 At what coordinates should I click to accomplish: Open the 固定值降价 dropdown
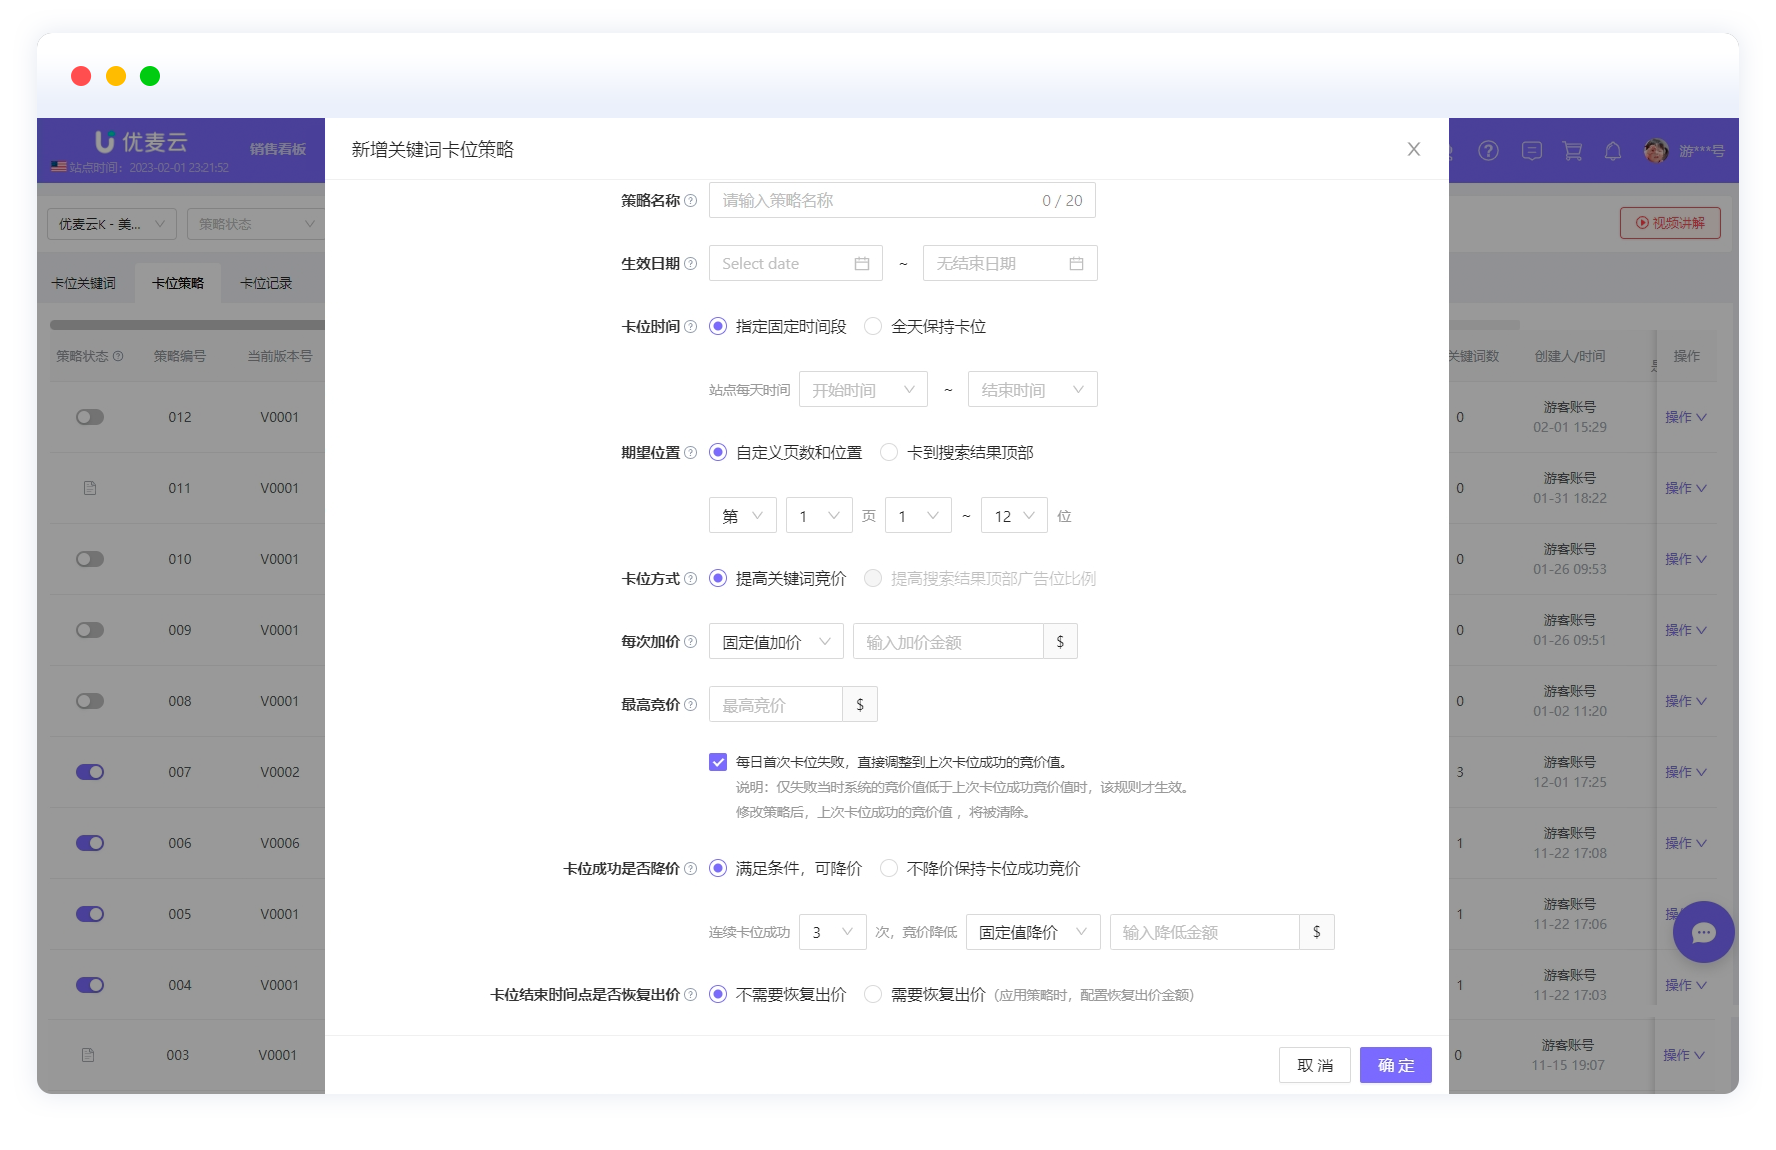pos(1032,933)
